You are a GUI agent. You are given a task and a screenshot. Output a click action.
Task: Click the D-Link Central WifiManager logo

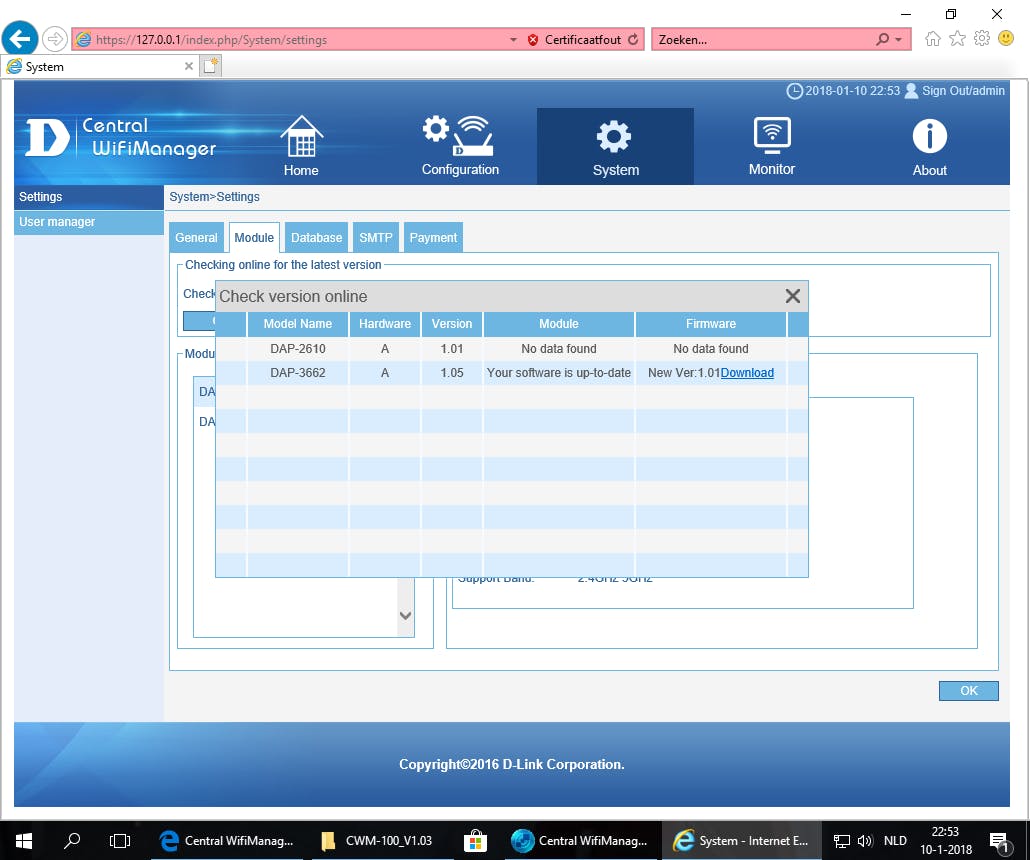coord(121,137)
